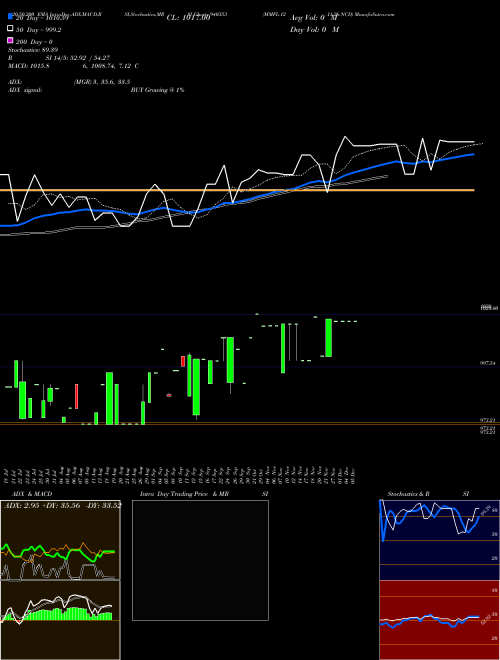Open the red RSI chart panel
The image size is (500, 660).
pyautogui.click(x=439, y=620)
